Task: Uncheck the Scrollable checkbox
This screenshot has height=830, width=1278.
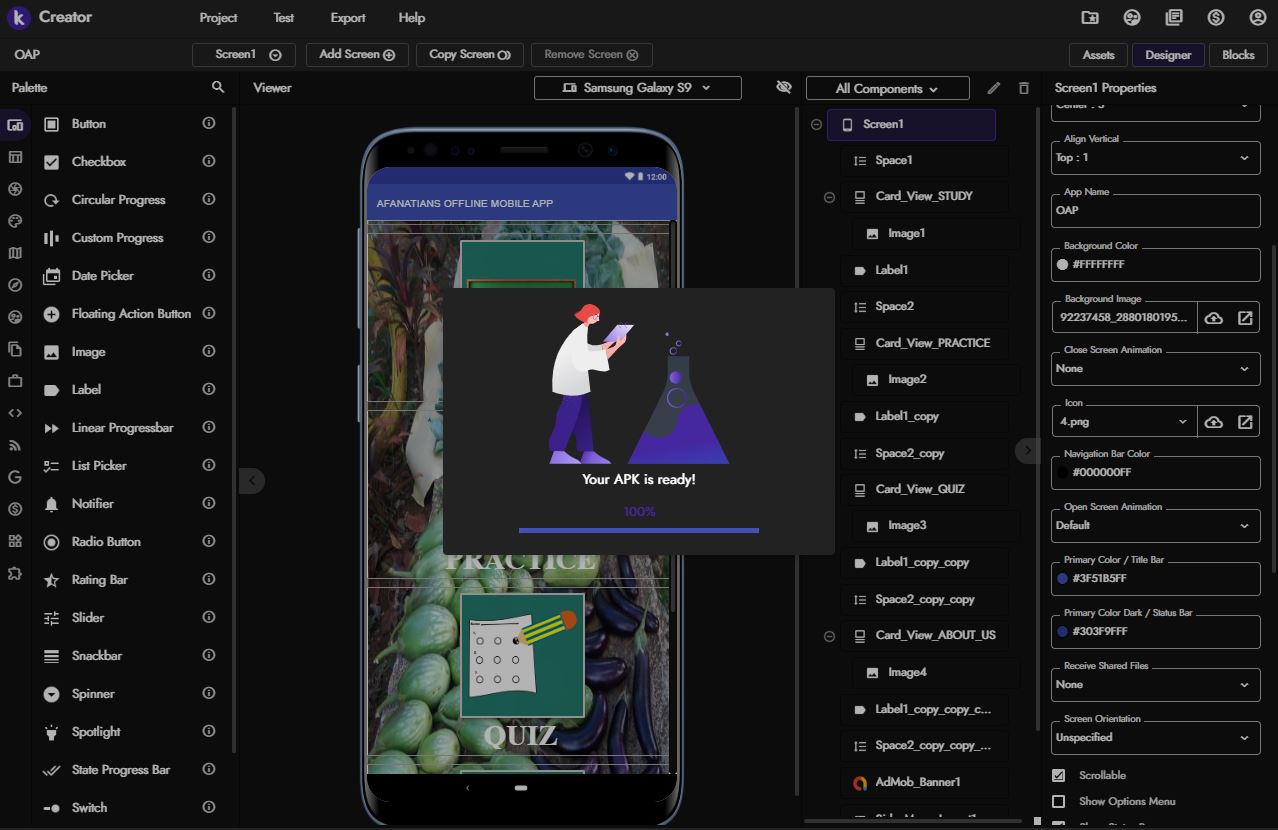Action: (1059, 775)
